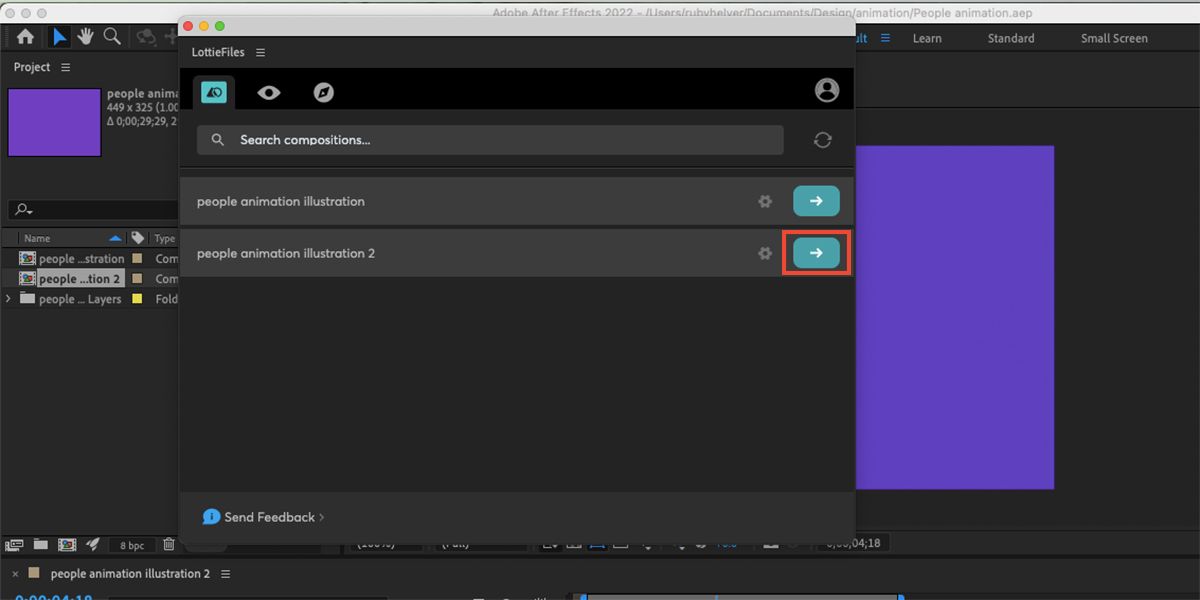Click the Project panel search field
The width and height of the screenshot is (1200, 600).
[93, 210]
